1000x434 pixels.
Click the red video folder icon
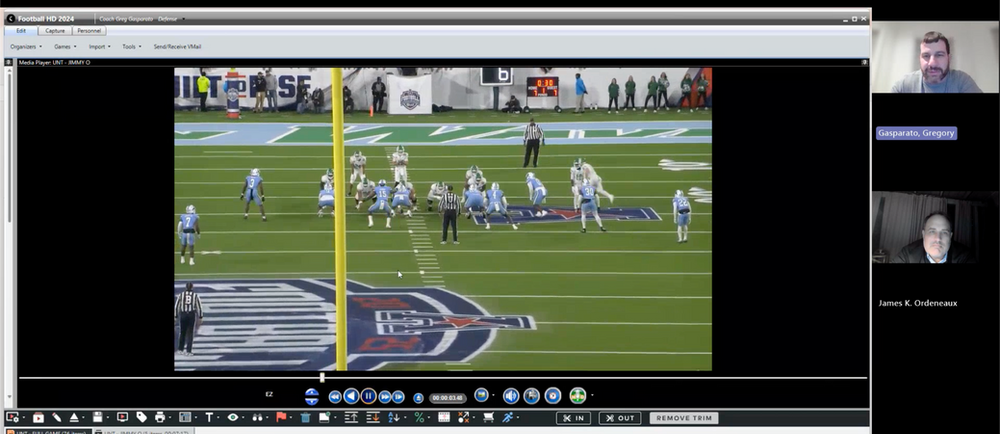point(38,417)
